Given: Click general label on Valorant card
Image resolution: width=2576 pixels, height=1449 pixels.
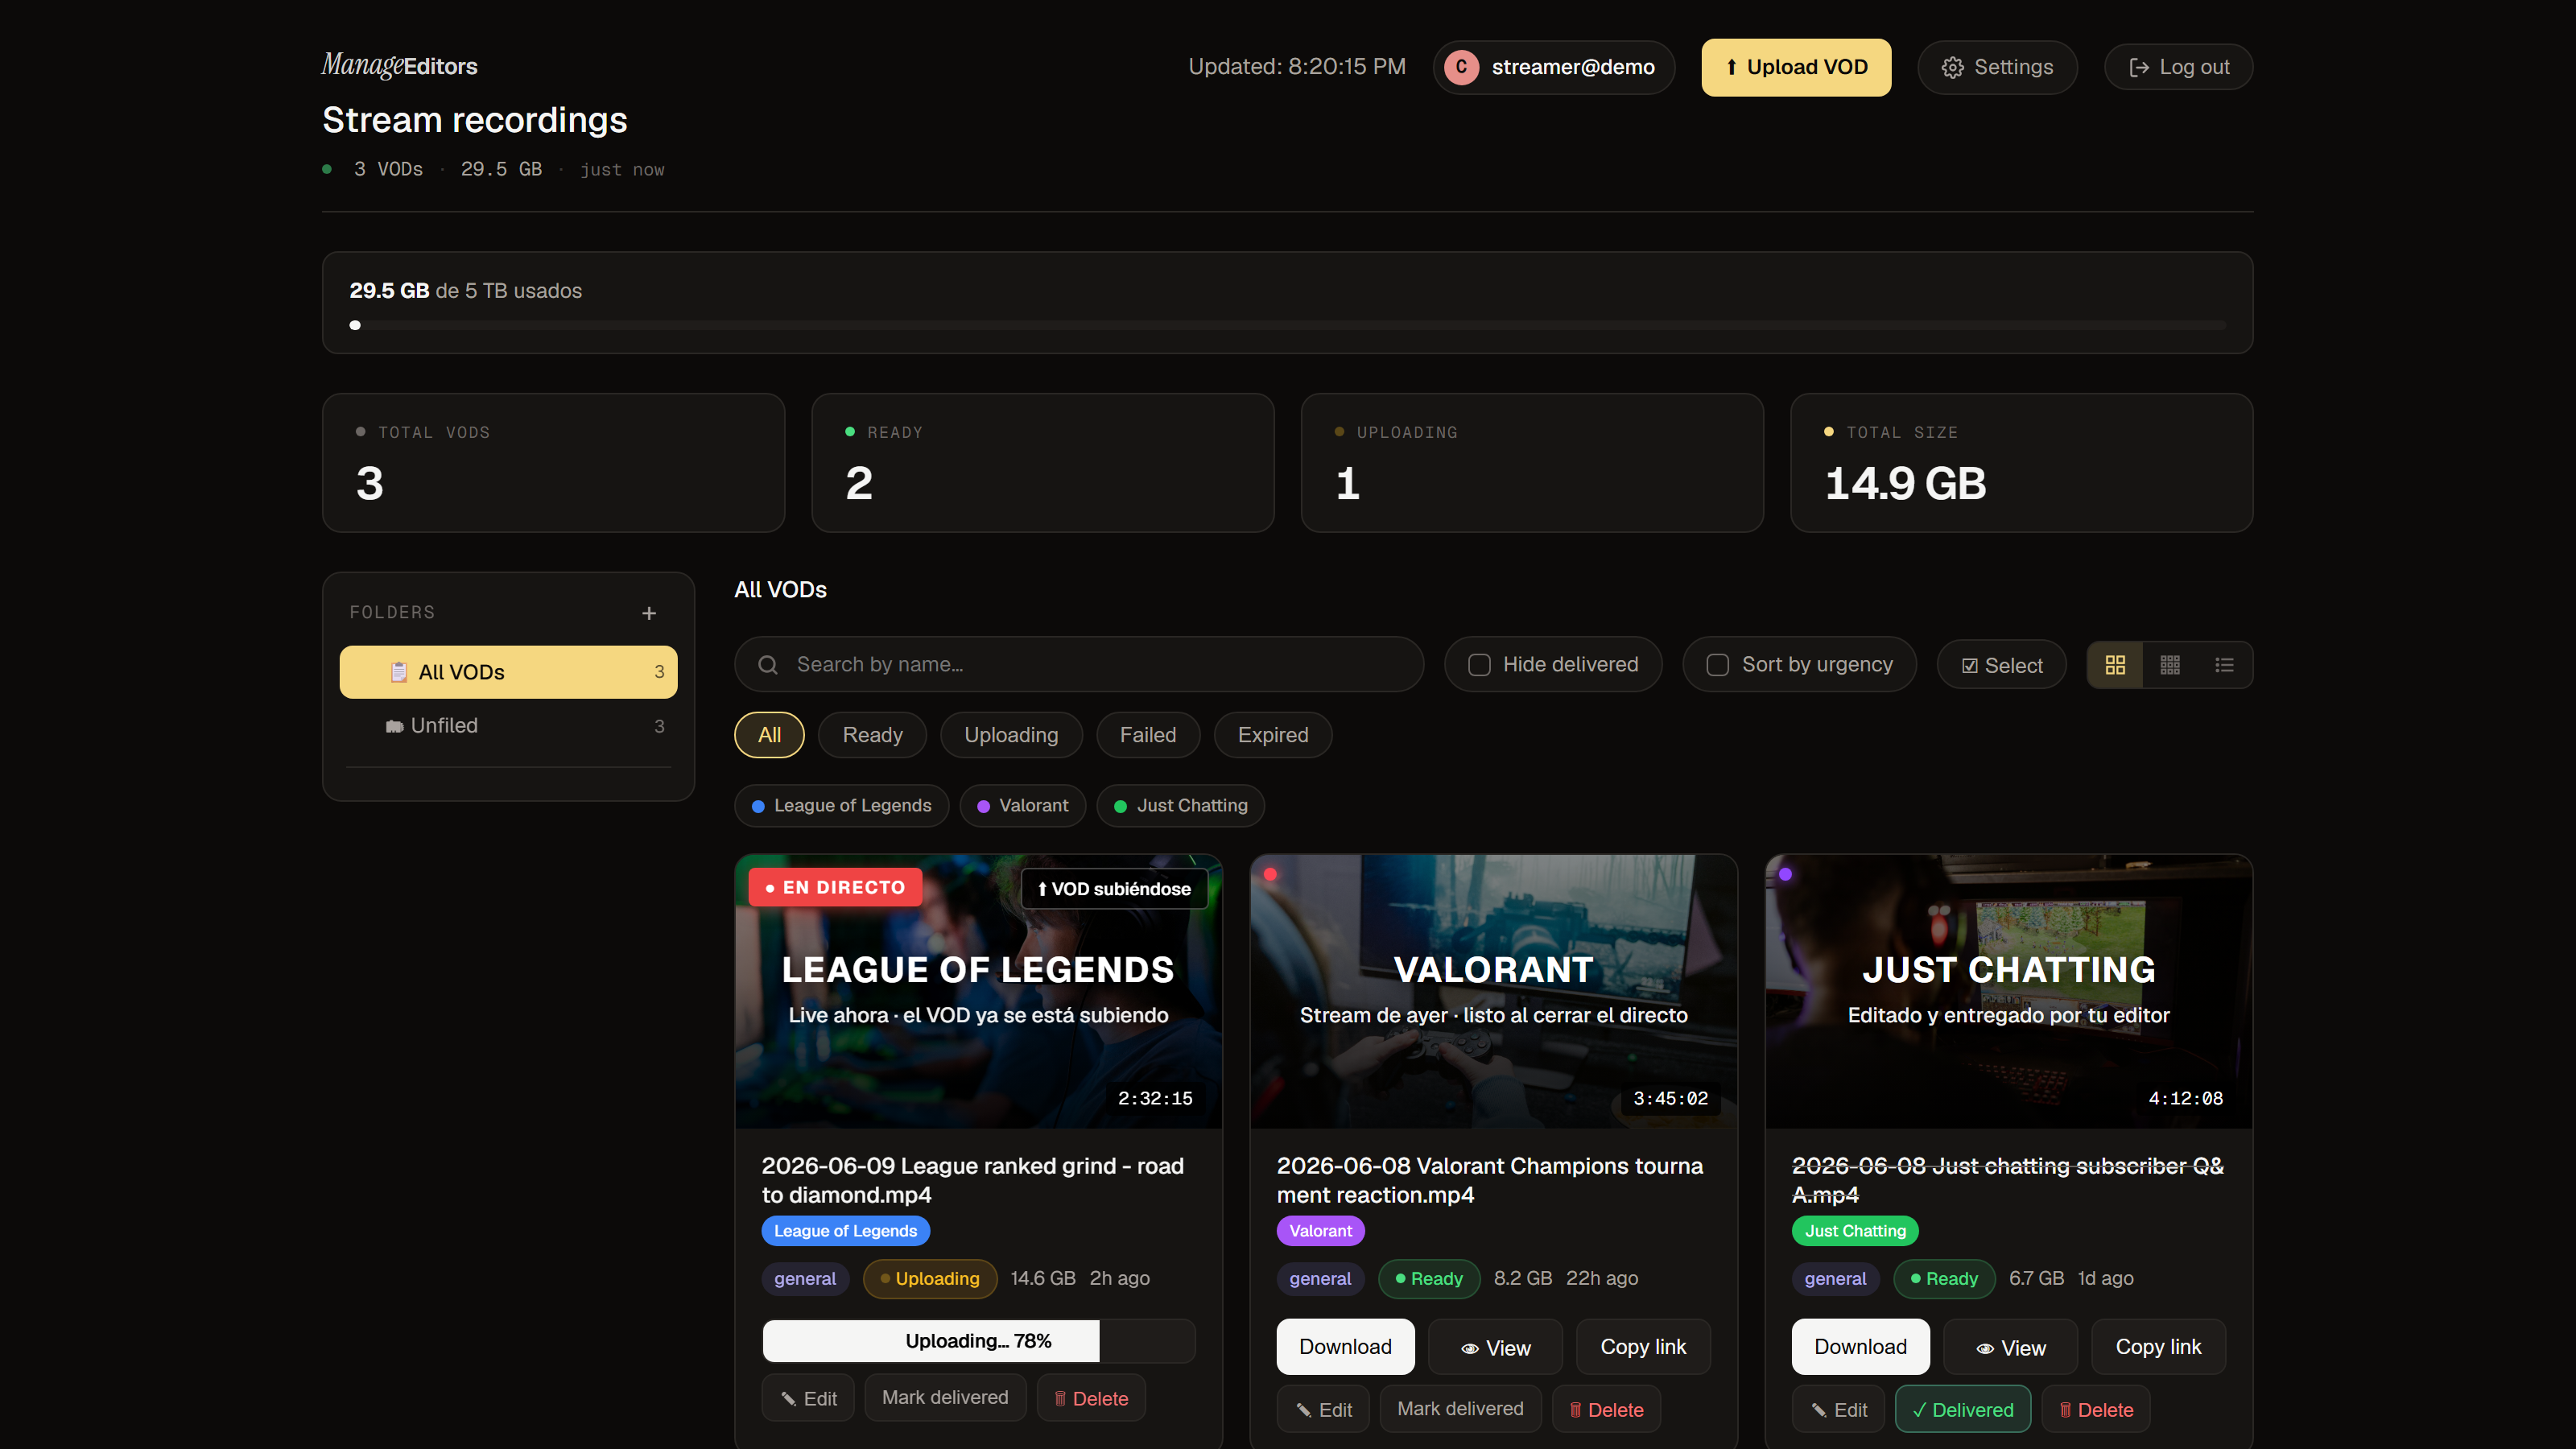Looking at the screenshot, I should [1320, 1279].
